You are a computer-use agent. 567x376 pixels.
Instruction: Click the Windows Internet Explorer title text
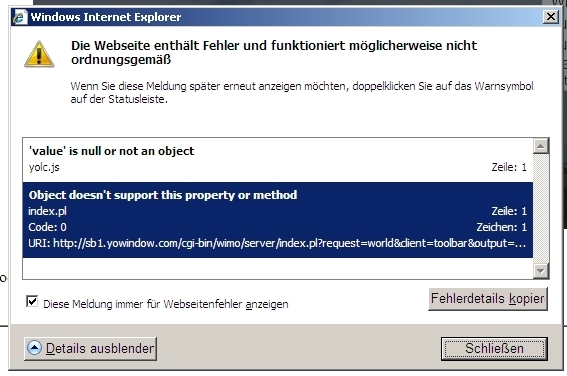click(x=106, y=17)
